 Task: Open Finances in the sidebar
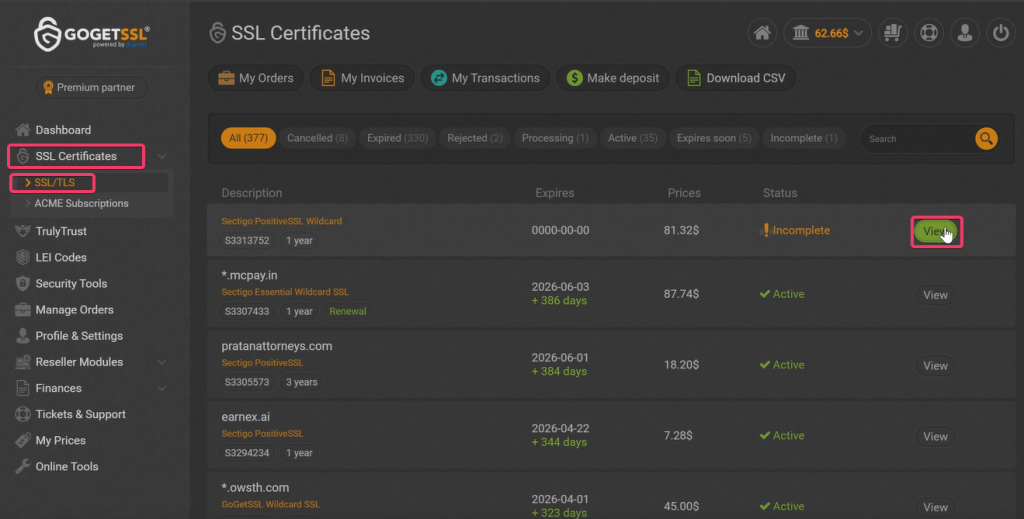point(58,388)
